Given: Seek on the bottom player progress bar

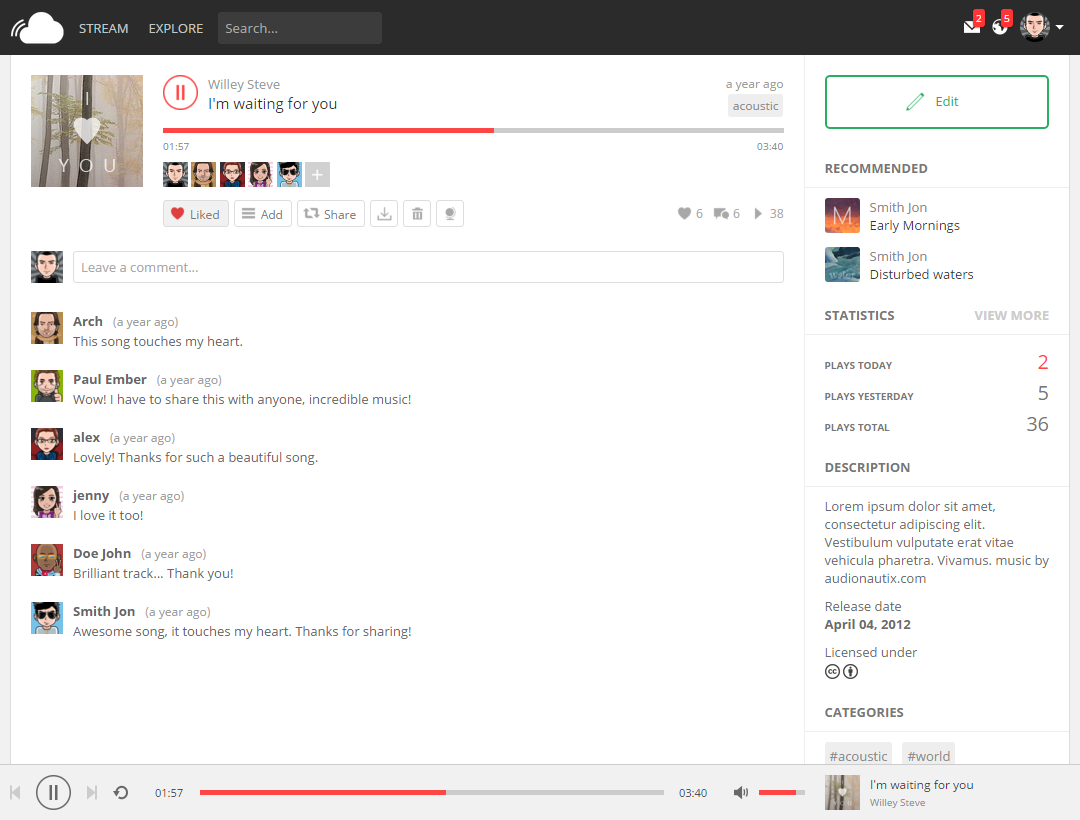Looking at the screenshot, I should click(x=432, y=792).
